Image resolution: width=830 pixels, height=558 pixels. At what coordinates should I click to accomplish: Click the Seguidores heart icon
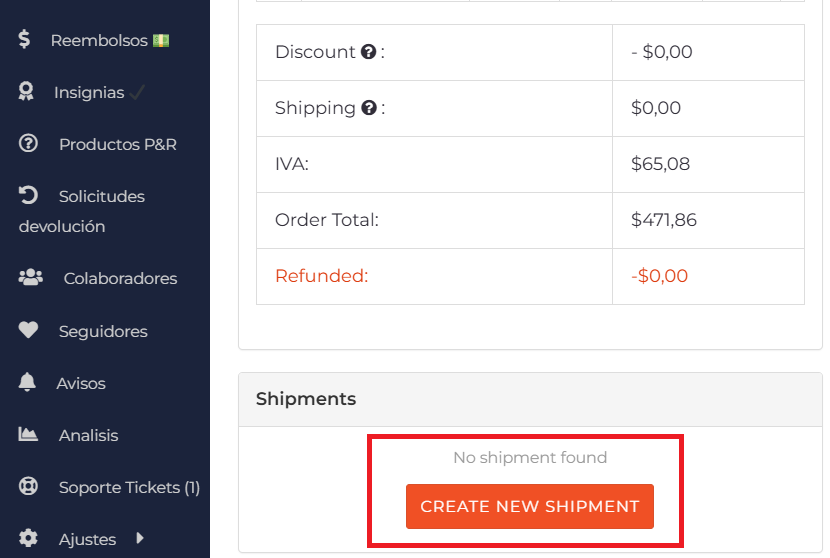coord(28,330)
